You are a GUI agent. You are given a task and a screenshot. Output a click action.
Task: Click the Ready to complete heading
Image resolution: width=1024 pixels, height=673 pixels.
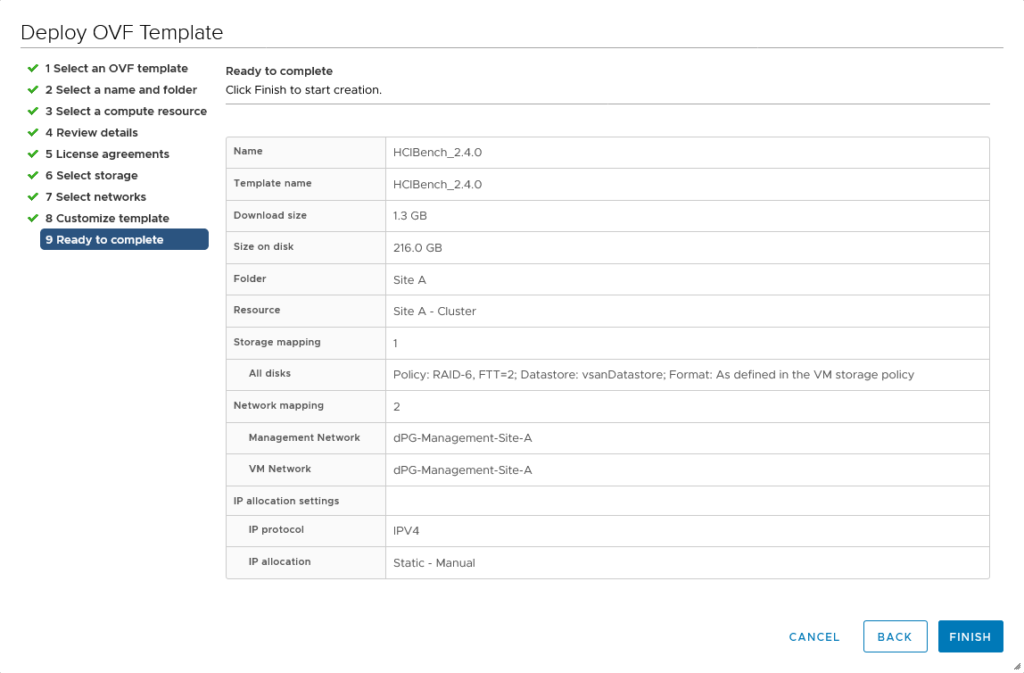[279, 70]
